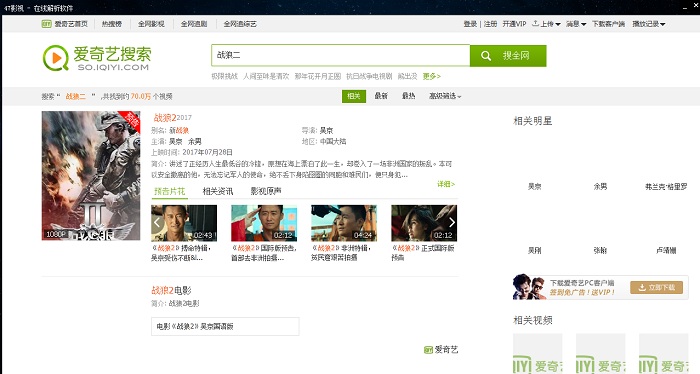Play the 02:43 搏命特辑 clip thumbnail
Viewport: 700px width, 374px height.
tap(184, 223)
